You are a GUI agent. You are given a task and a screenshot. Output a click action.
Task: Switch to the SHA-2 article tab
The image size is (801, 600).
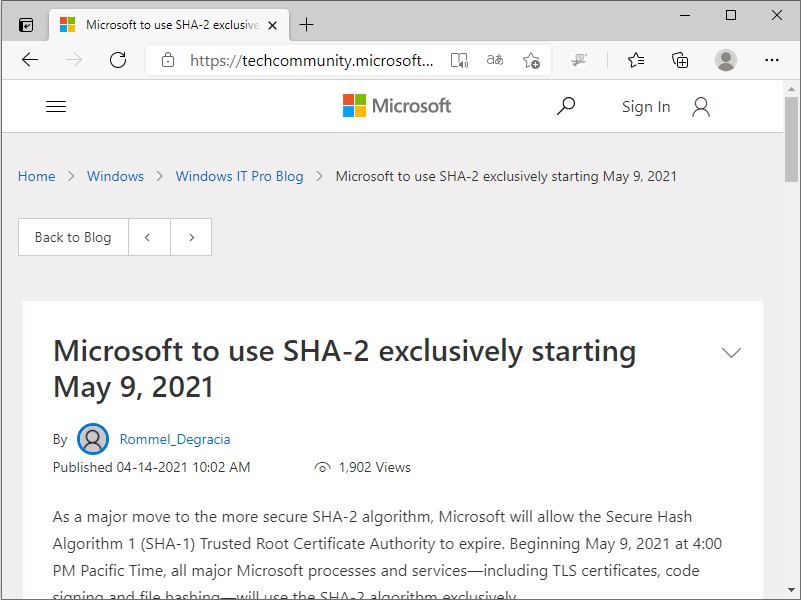160,24
